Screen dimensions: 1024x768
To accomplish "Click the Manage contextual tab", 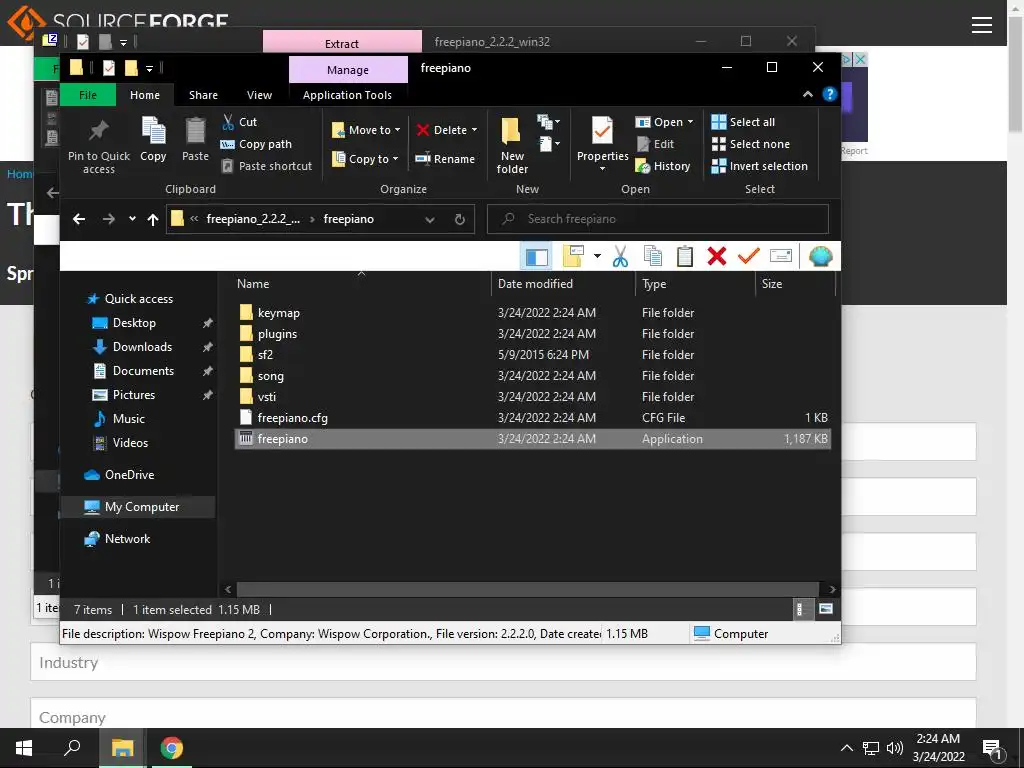I will tap(348, 70).
